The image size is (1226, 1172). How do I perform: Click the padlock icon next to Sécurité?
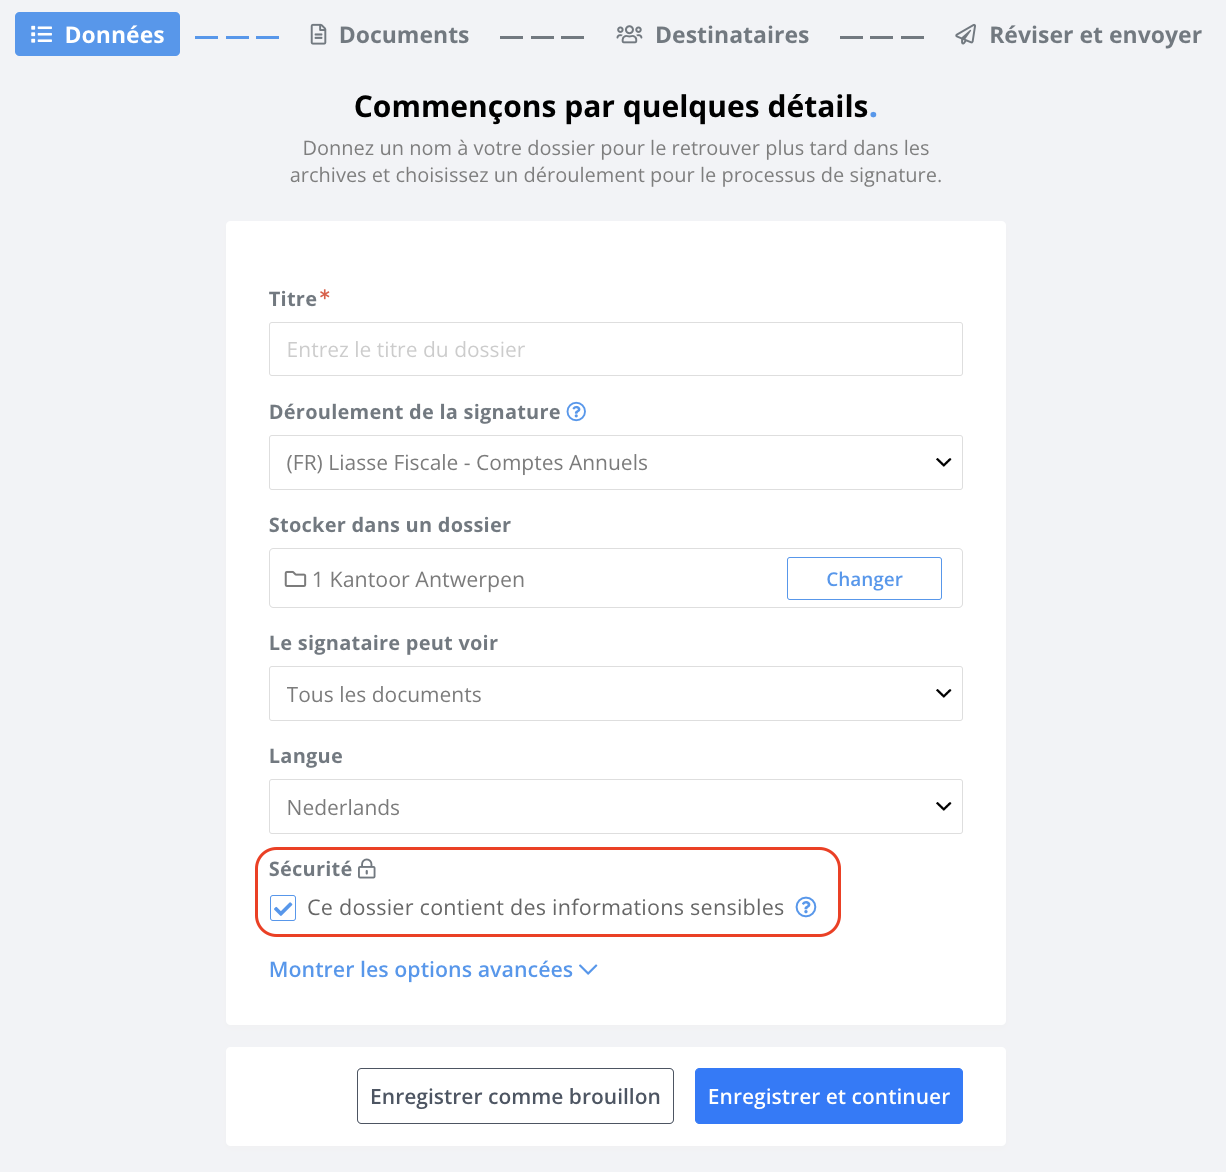pyautogui.click(x=367, y=868)
